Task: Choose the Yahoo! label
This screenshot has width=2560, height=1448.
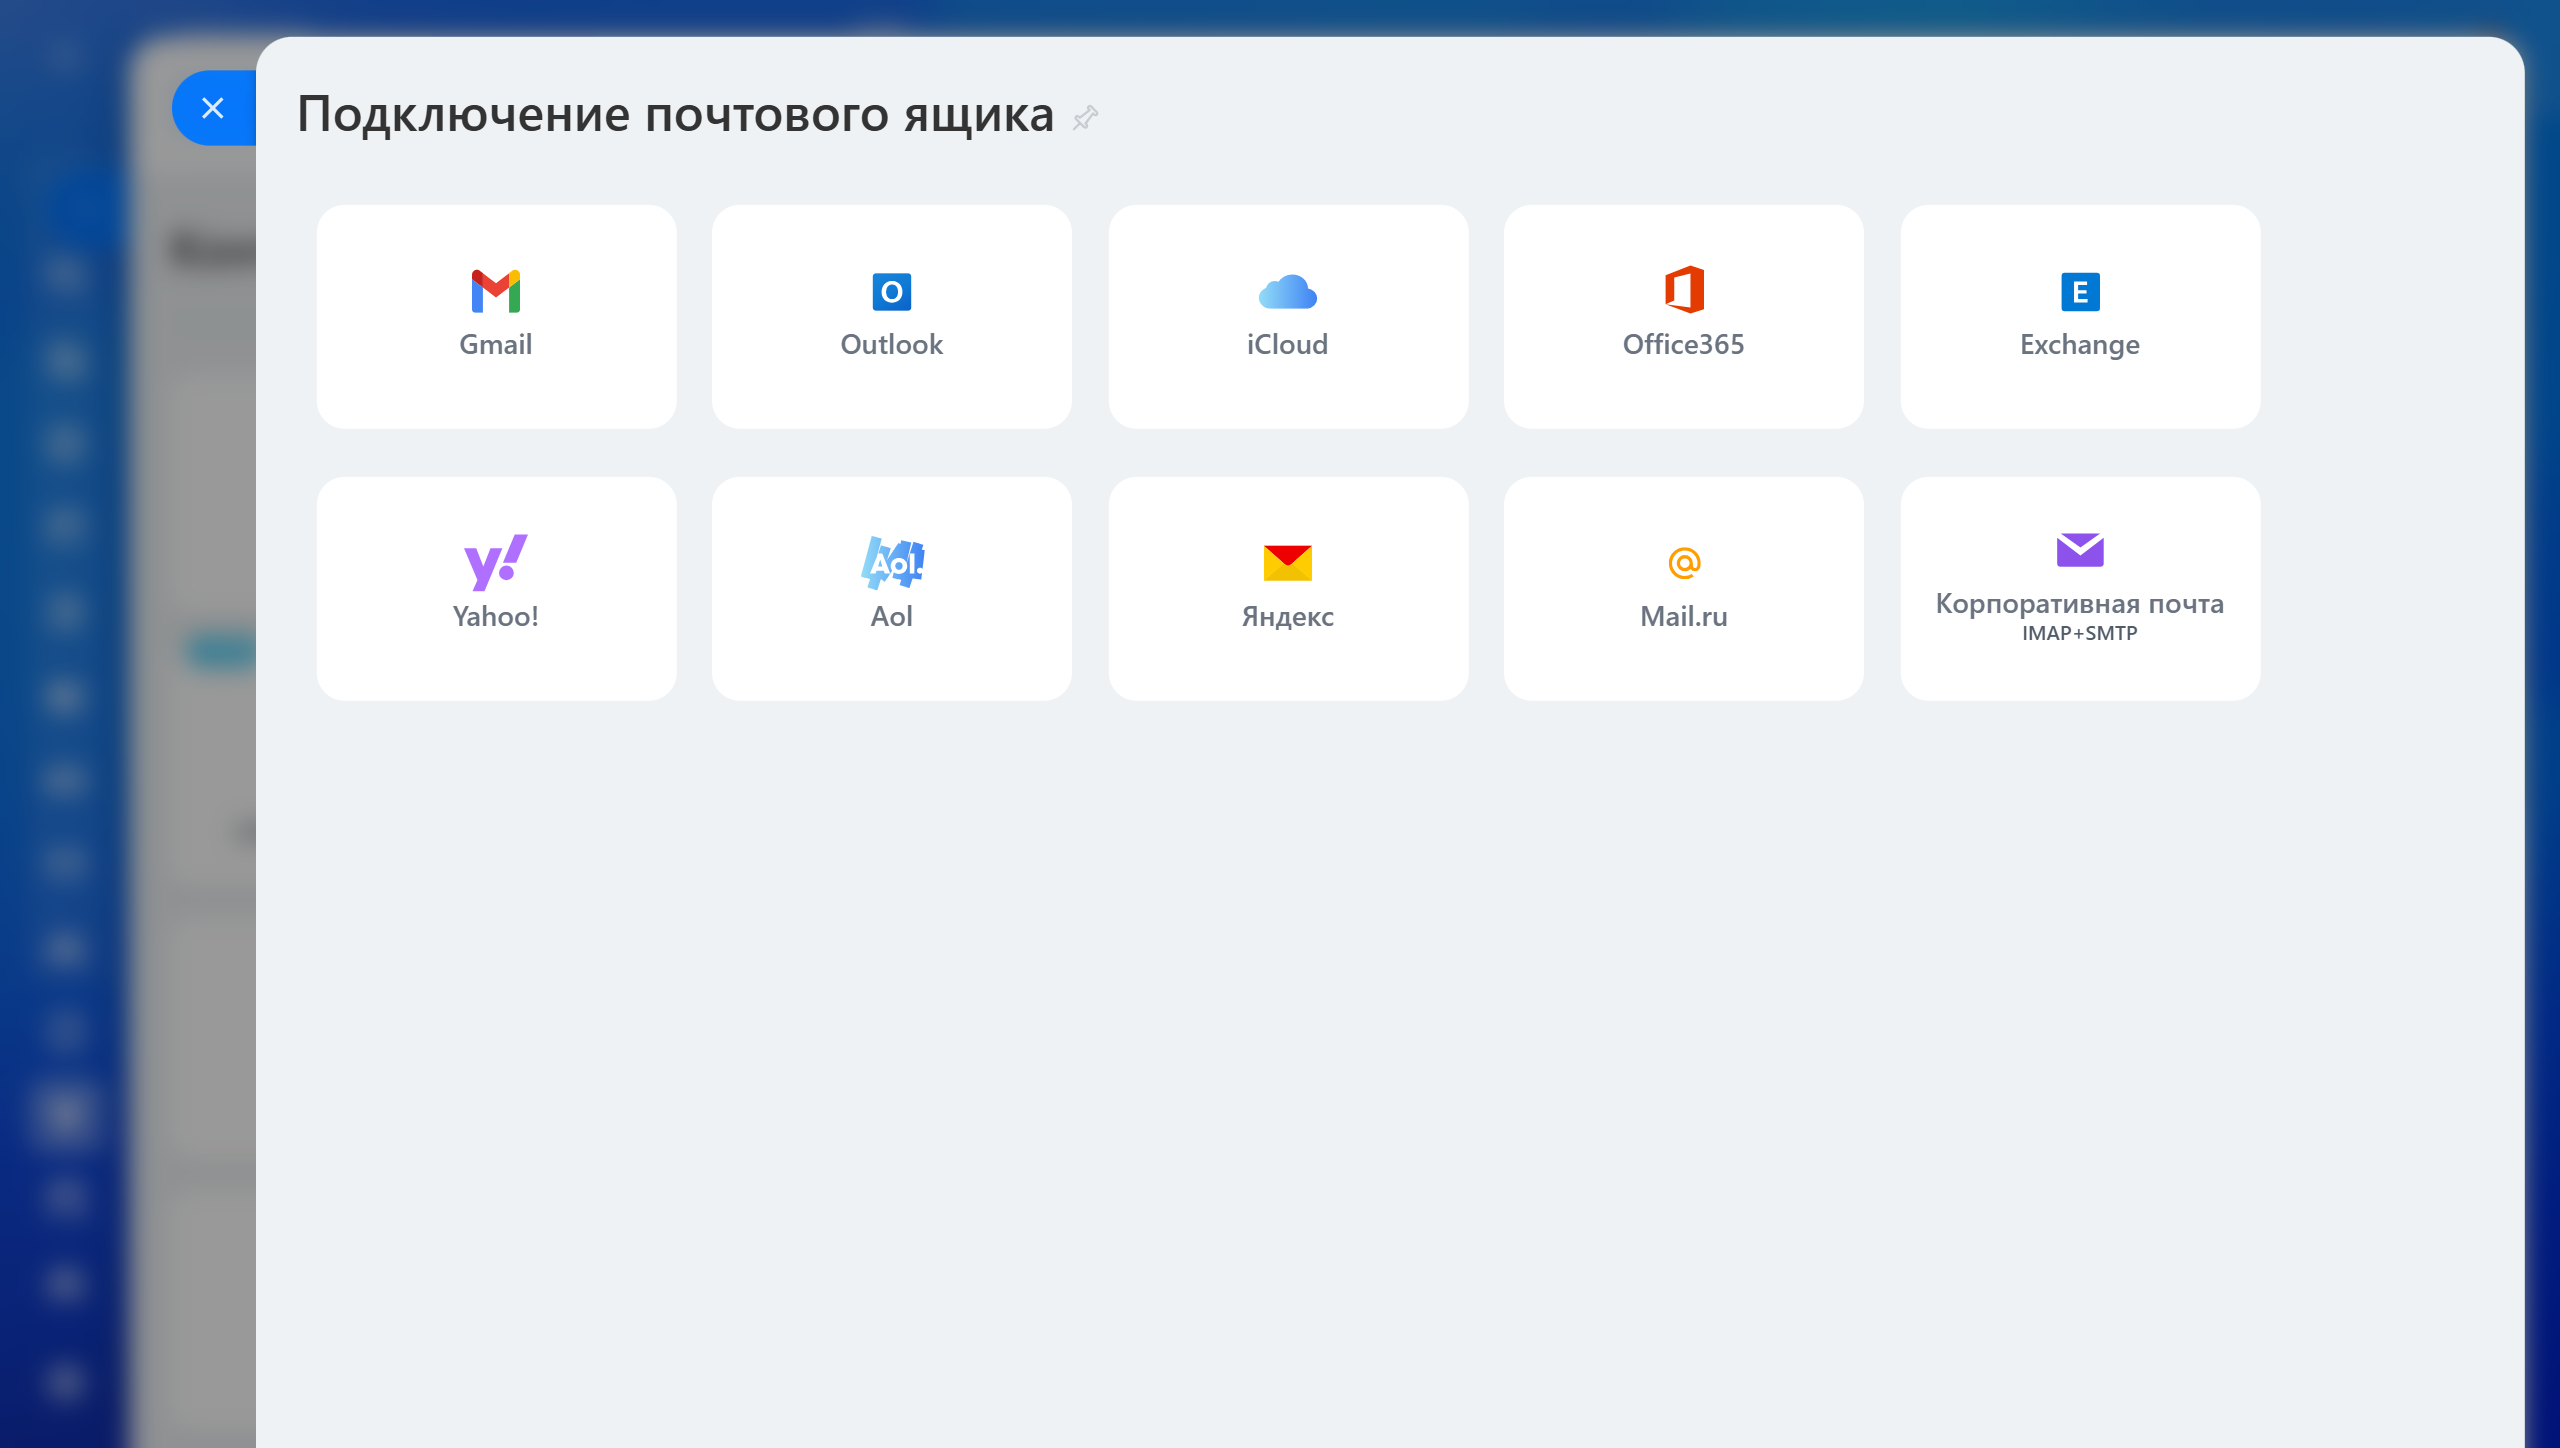Action: [496, 616]
